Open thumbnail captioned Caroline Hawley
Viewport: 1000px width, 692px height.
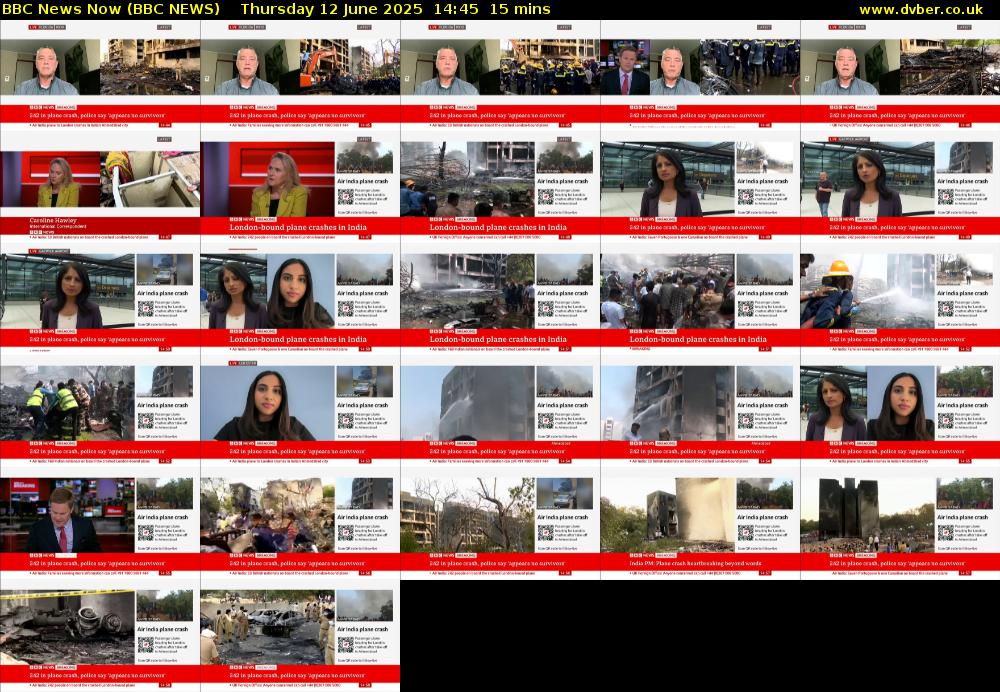pyautogui.click(x=100, y=187)
